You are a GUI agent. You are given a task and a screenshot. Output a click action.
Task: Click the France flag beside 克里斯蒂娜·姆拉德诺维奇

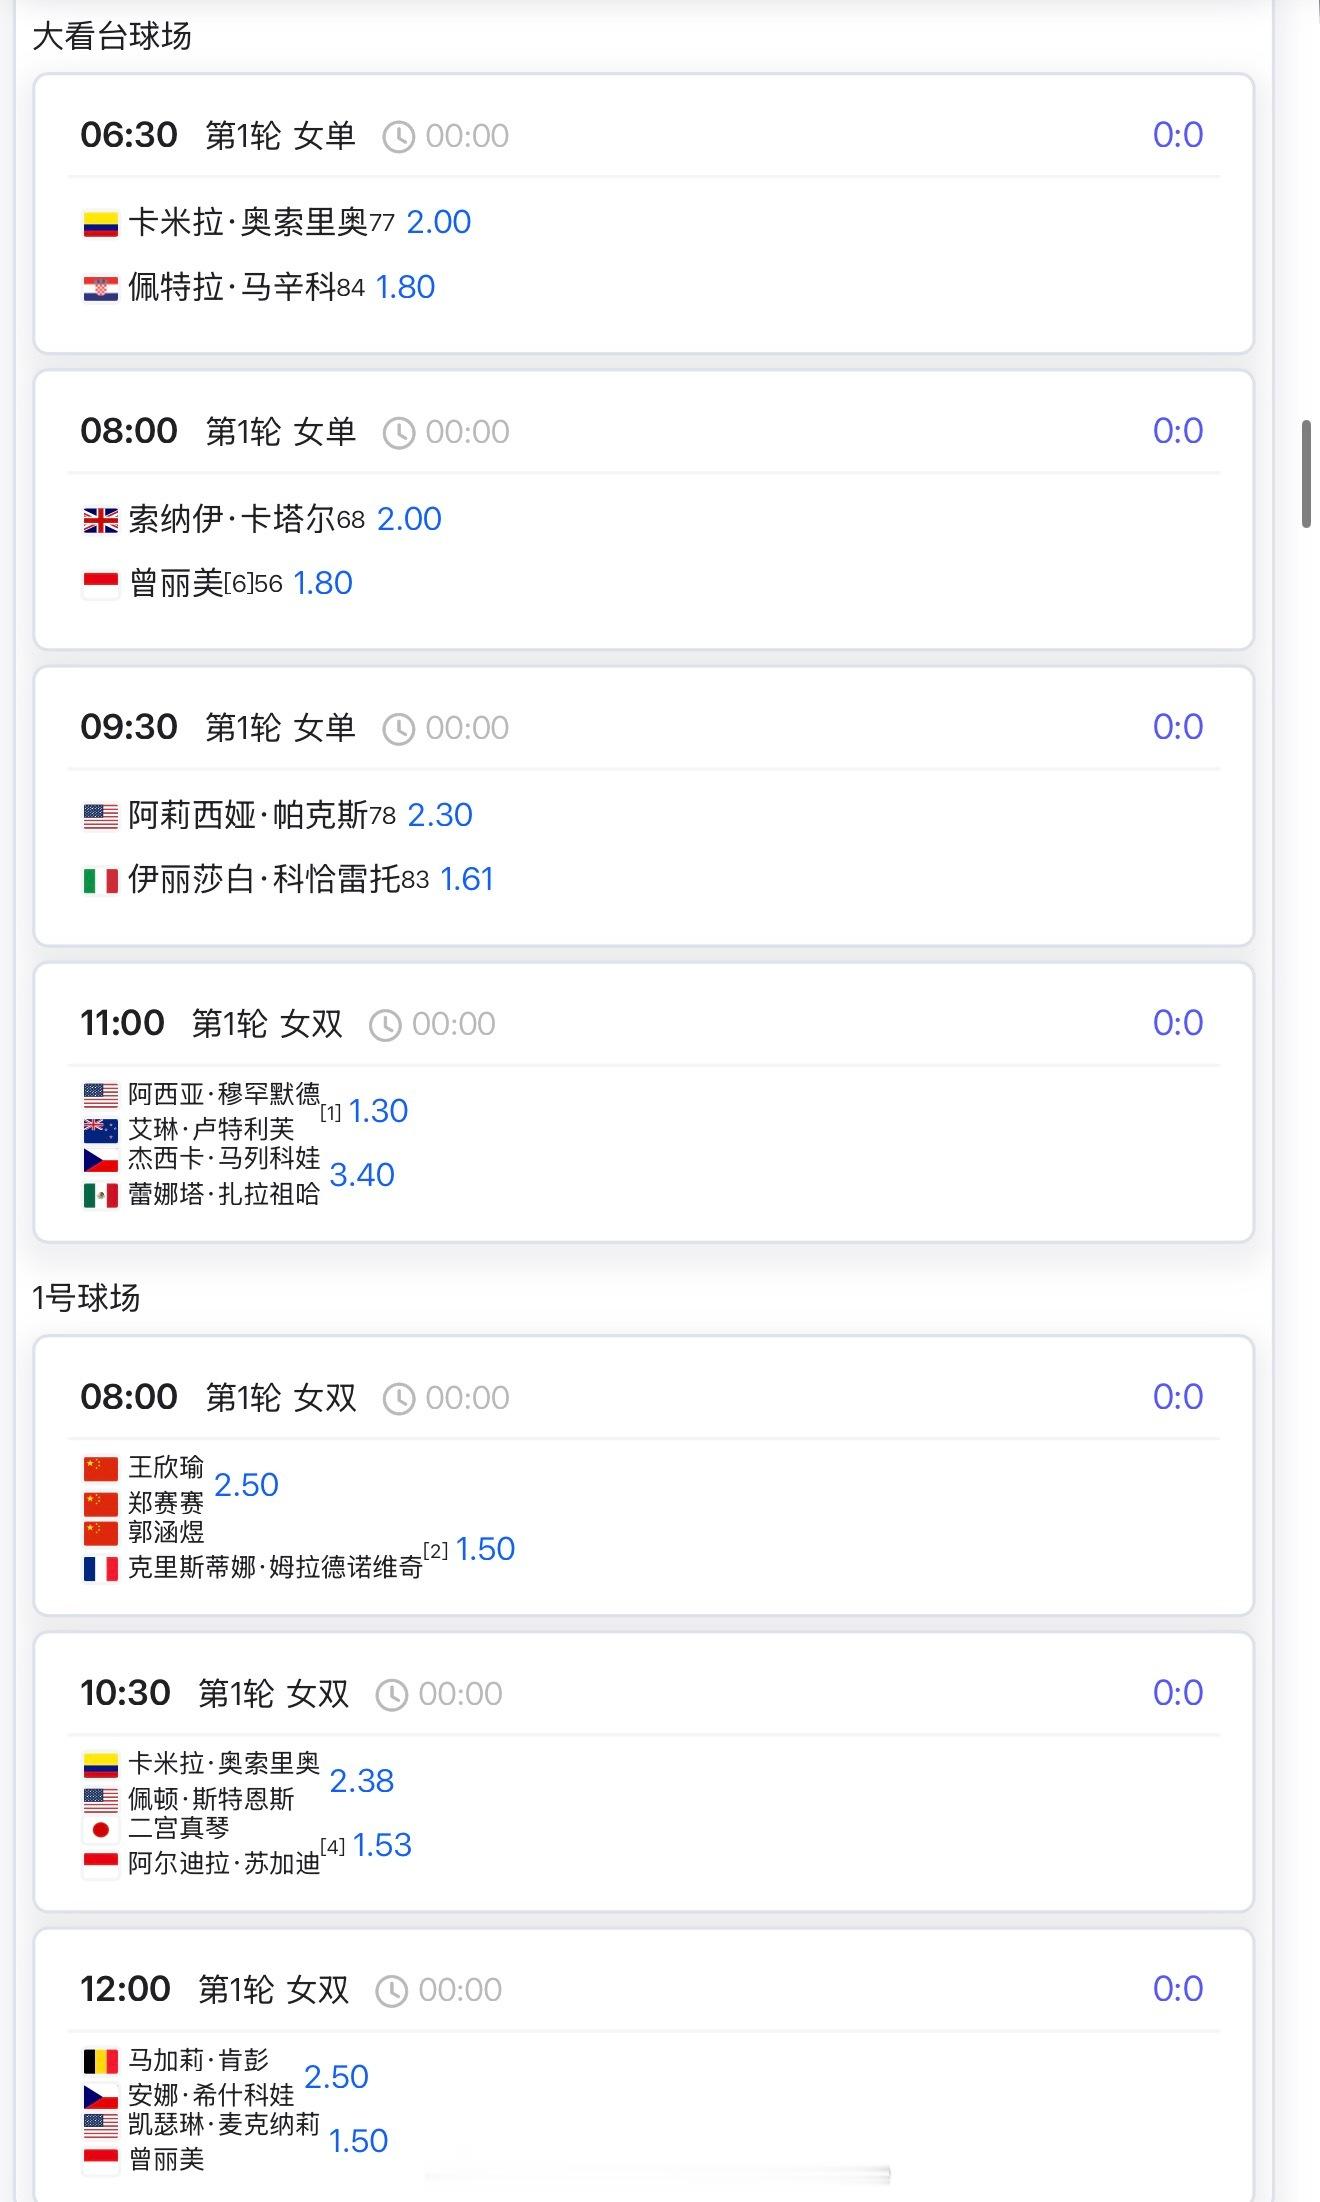(100, 1569)
